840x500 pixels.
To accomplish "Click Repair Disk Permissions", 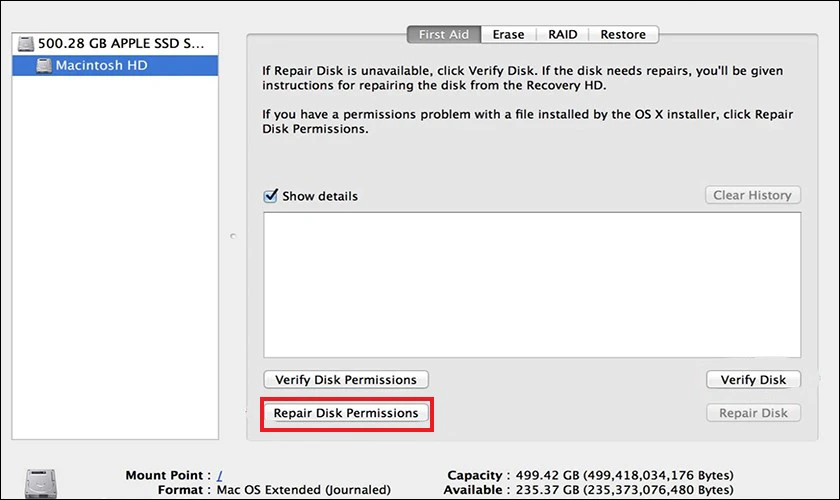I will (x=346, y=413).
